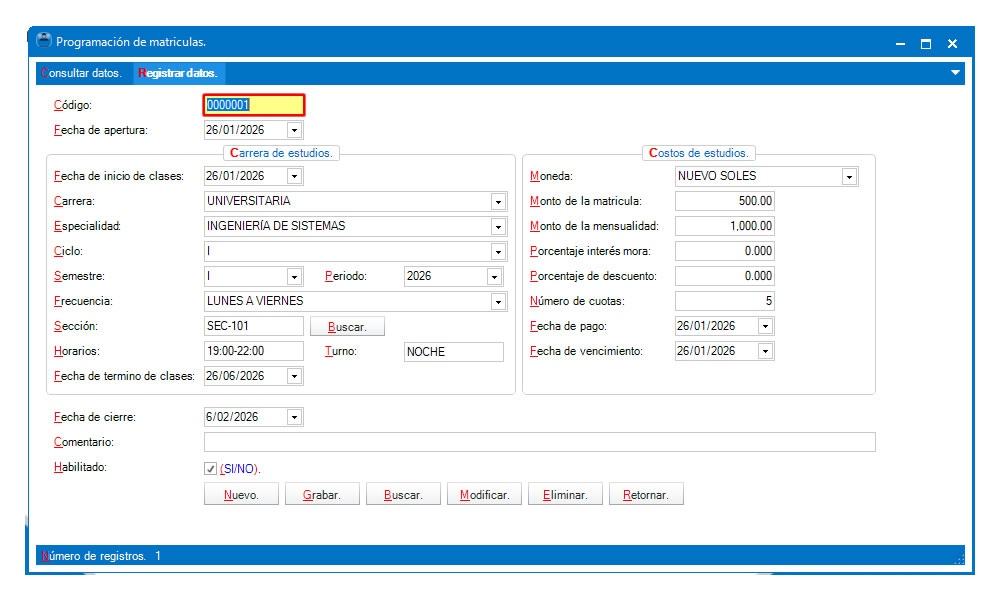Viewport: 1000px width, 600px height.
Task: Close the Programación de matriculas window
Action: click(952, 43)
